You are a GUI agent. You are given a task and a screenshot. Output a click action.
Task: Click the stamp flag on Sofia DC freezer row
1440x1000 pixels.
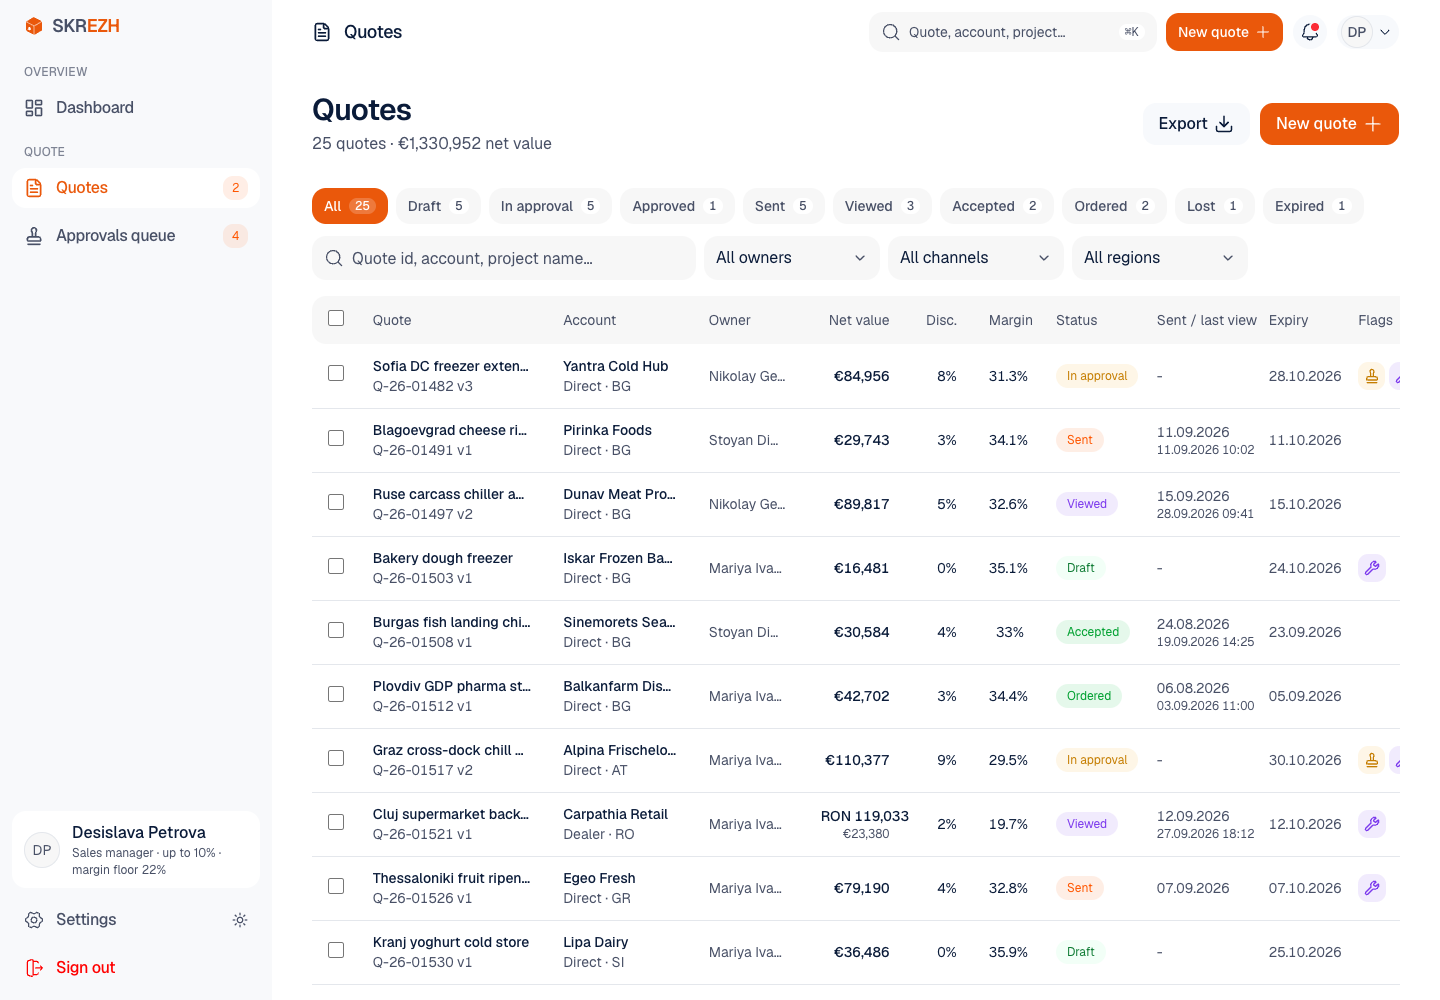(x=1372, y=376)
